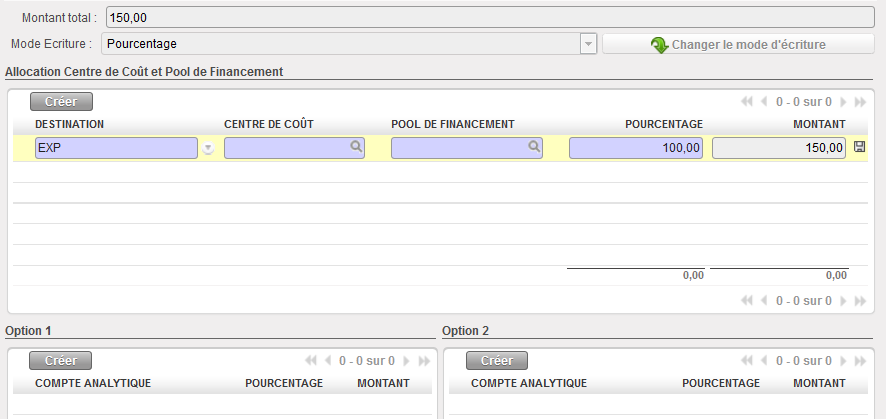Go to the first page in top allocation pager
The width and height of the screenshot is (886, 419).
click(x=747, y=102)
